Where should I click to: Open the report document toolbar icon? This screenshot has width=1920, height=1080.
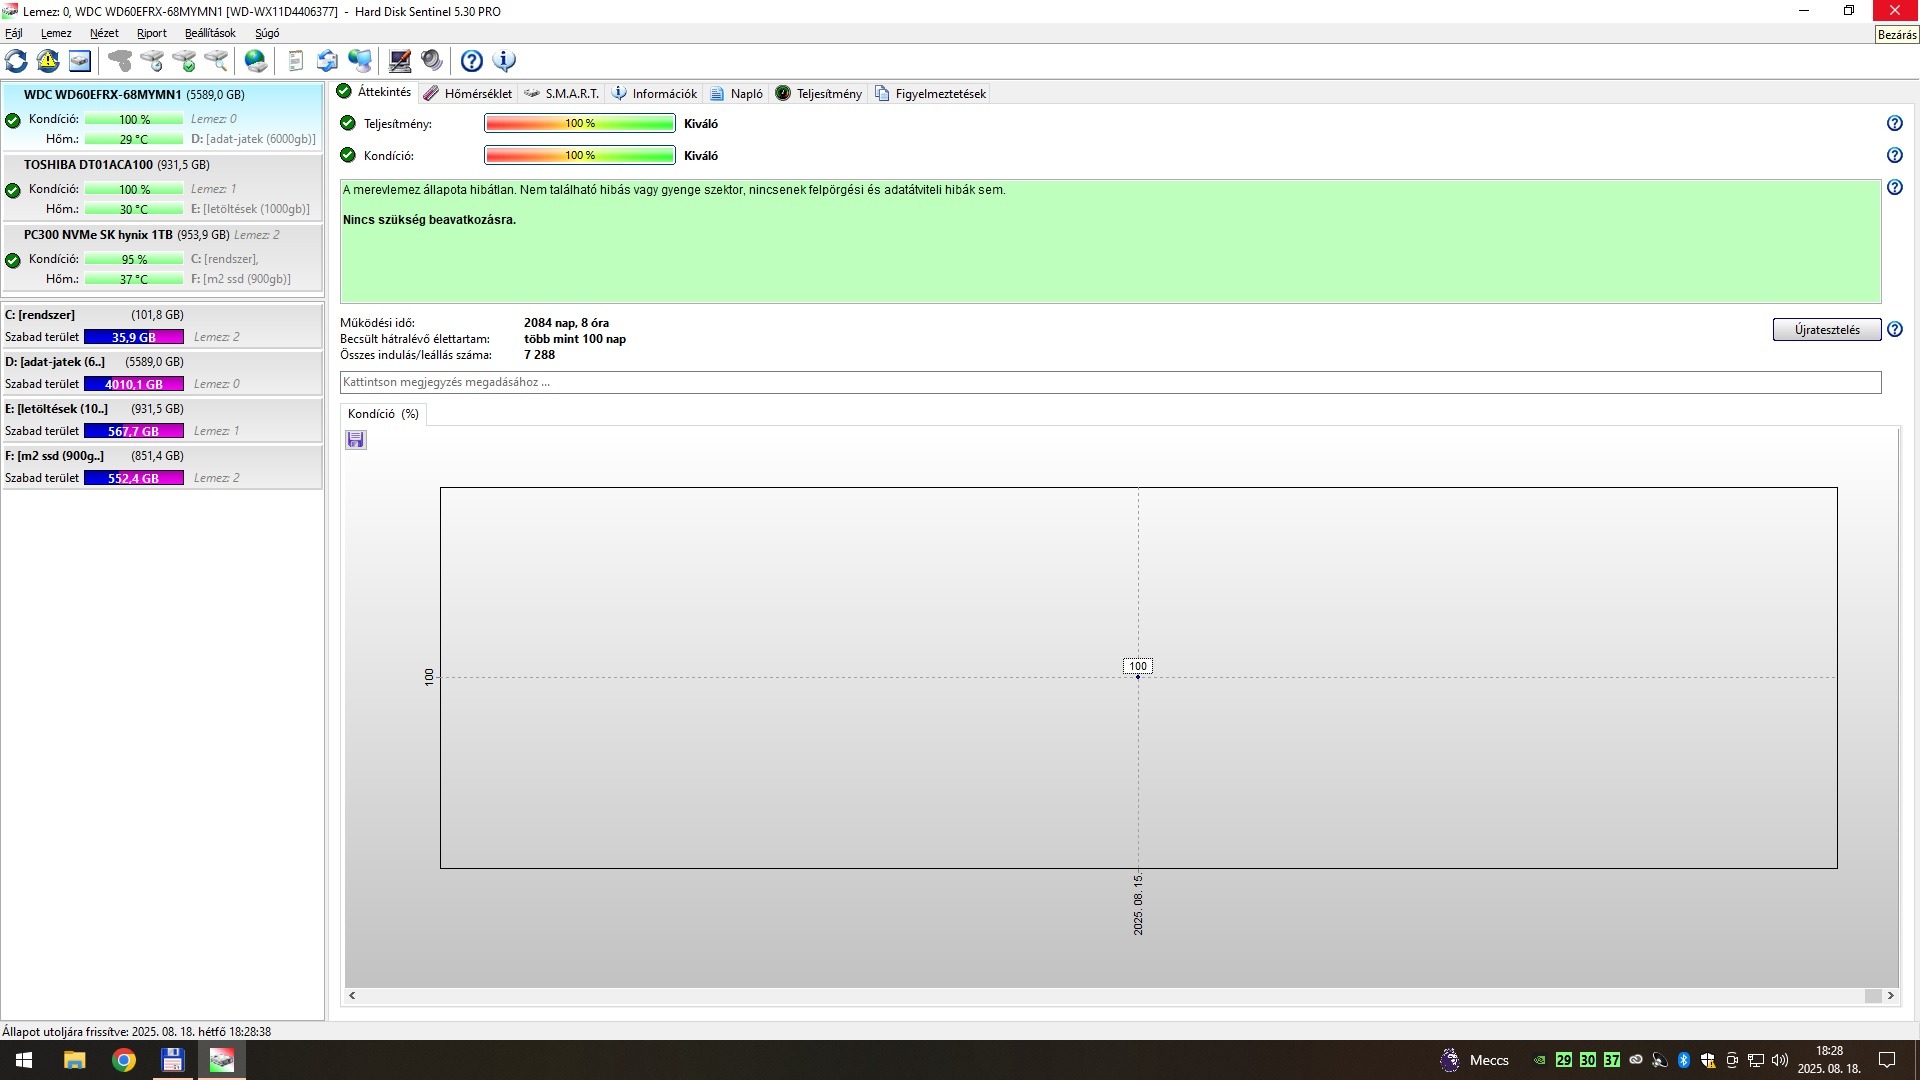(x=295, y=61)
